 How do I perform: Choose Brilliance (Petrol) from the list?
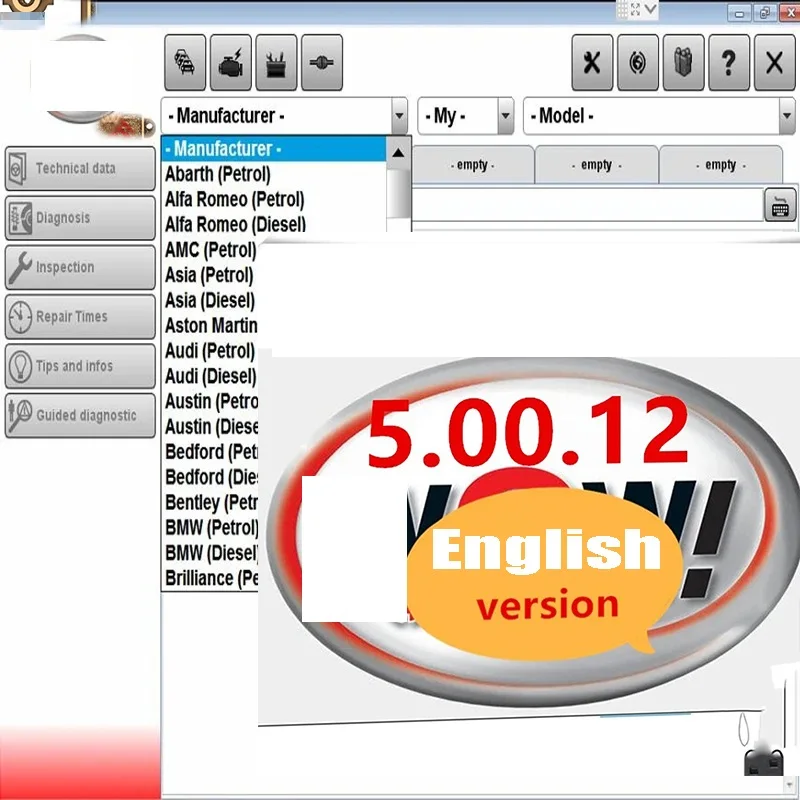point(211,579)
